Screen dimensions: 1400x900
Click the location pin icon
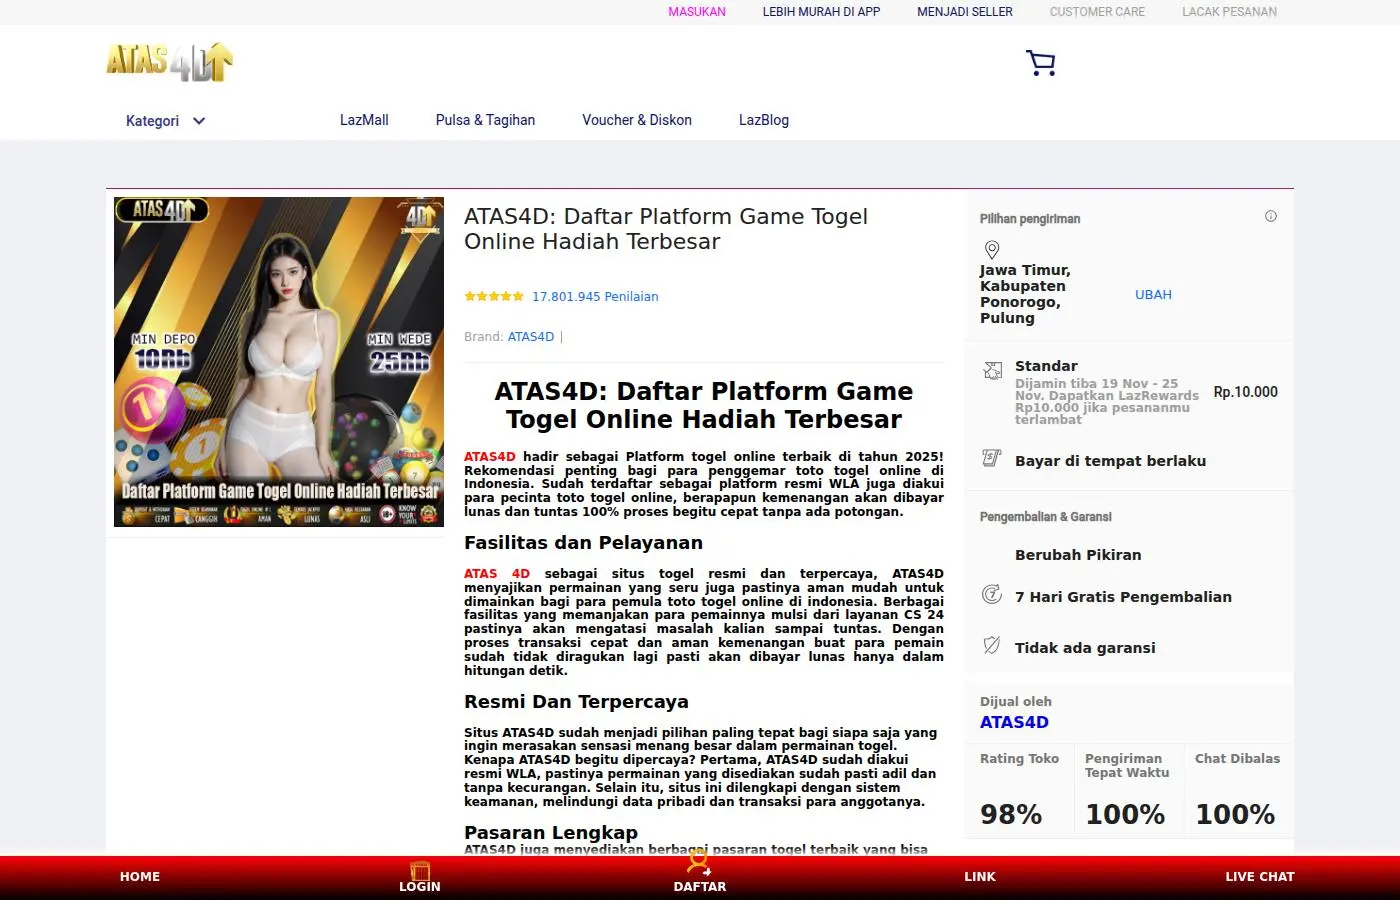click(x=992, y=250)
